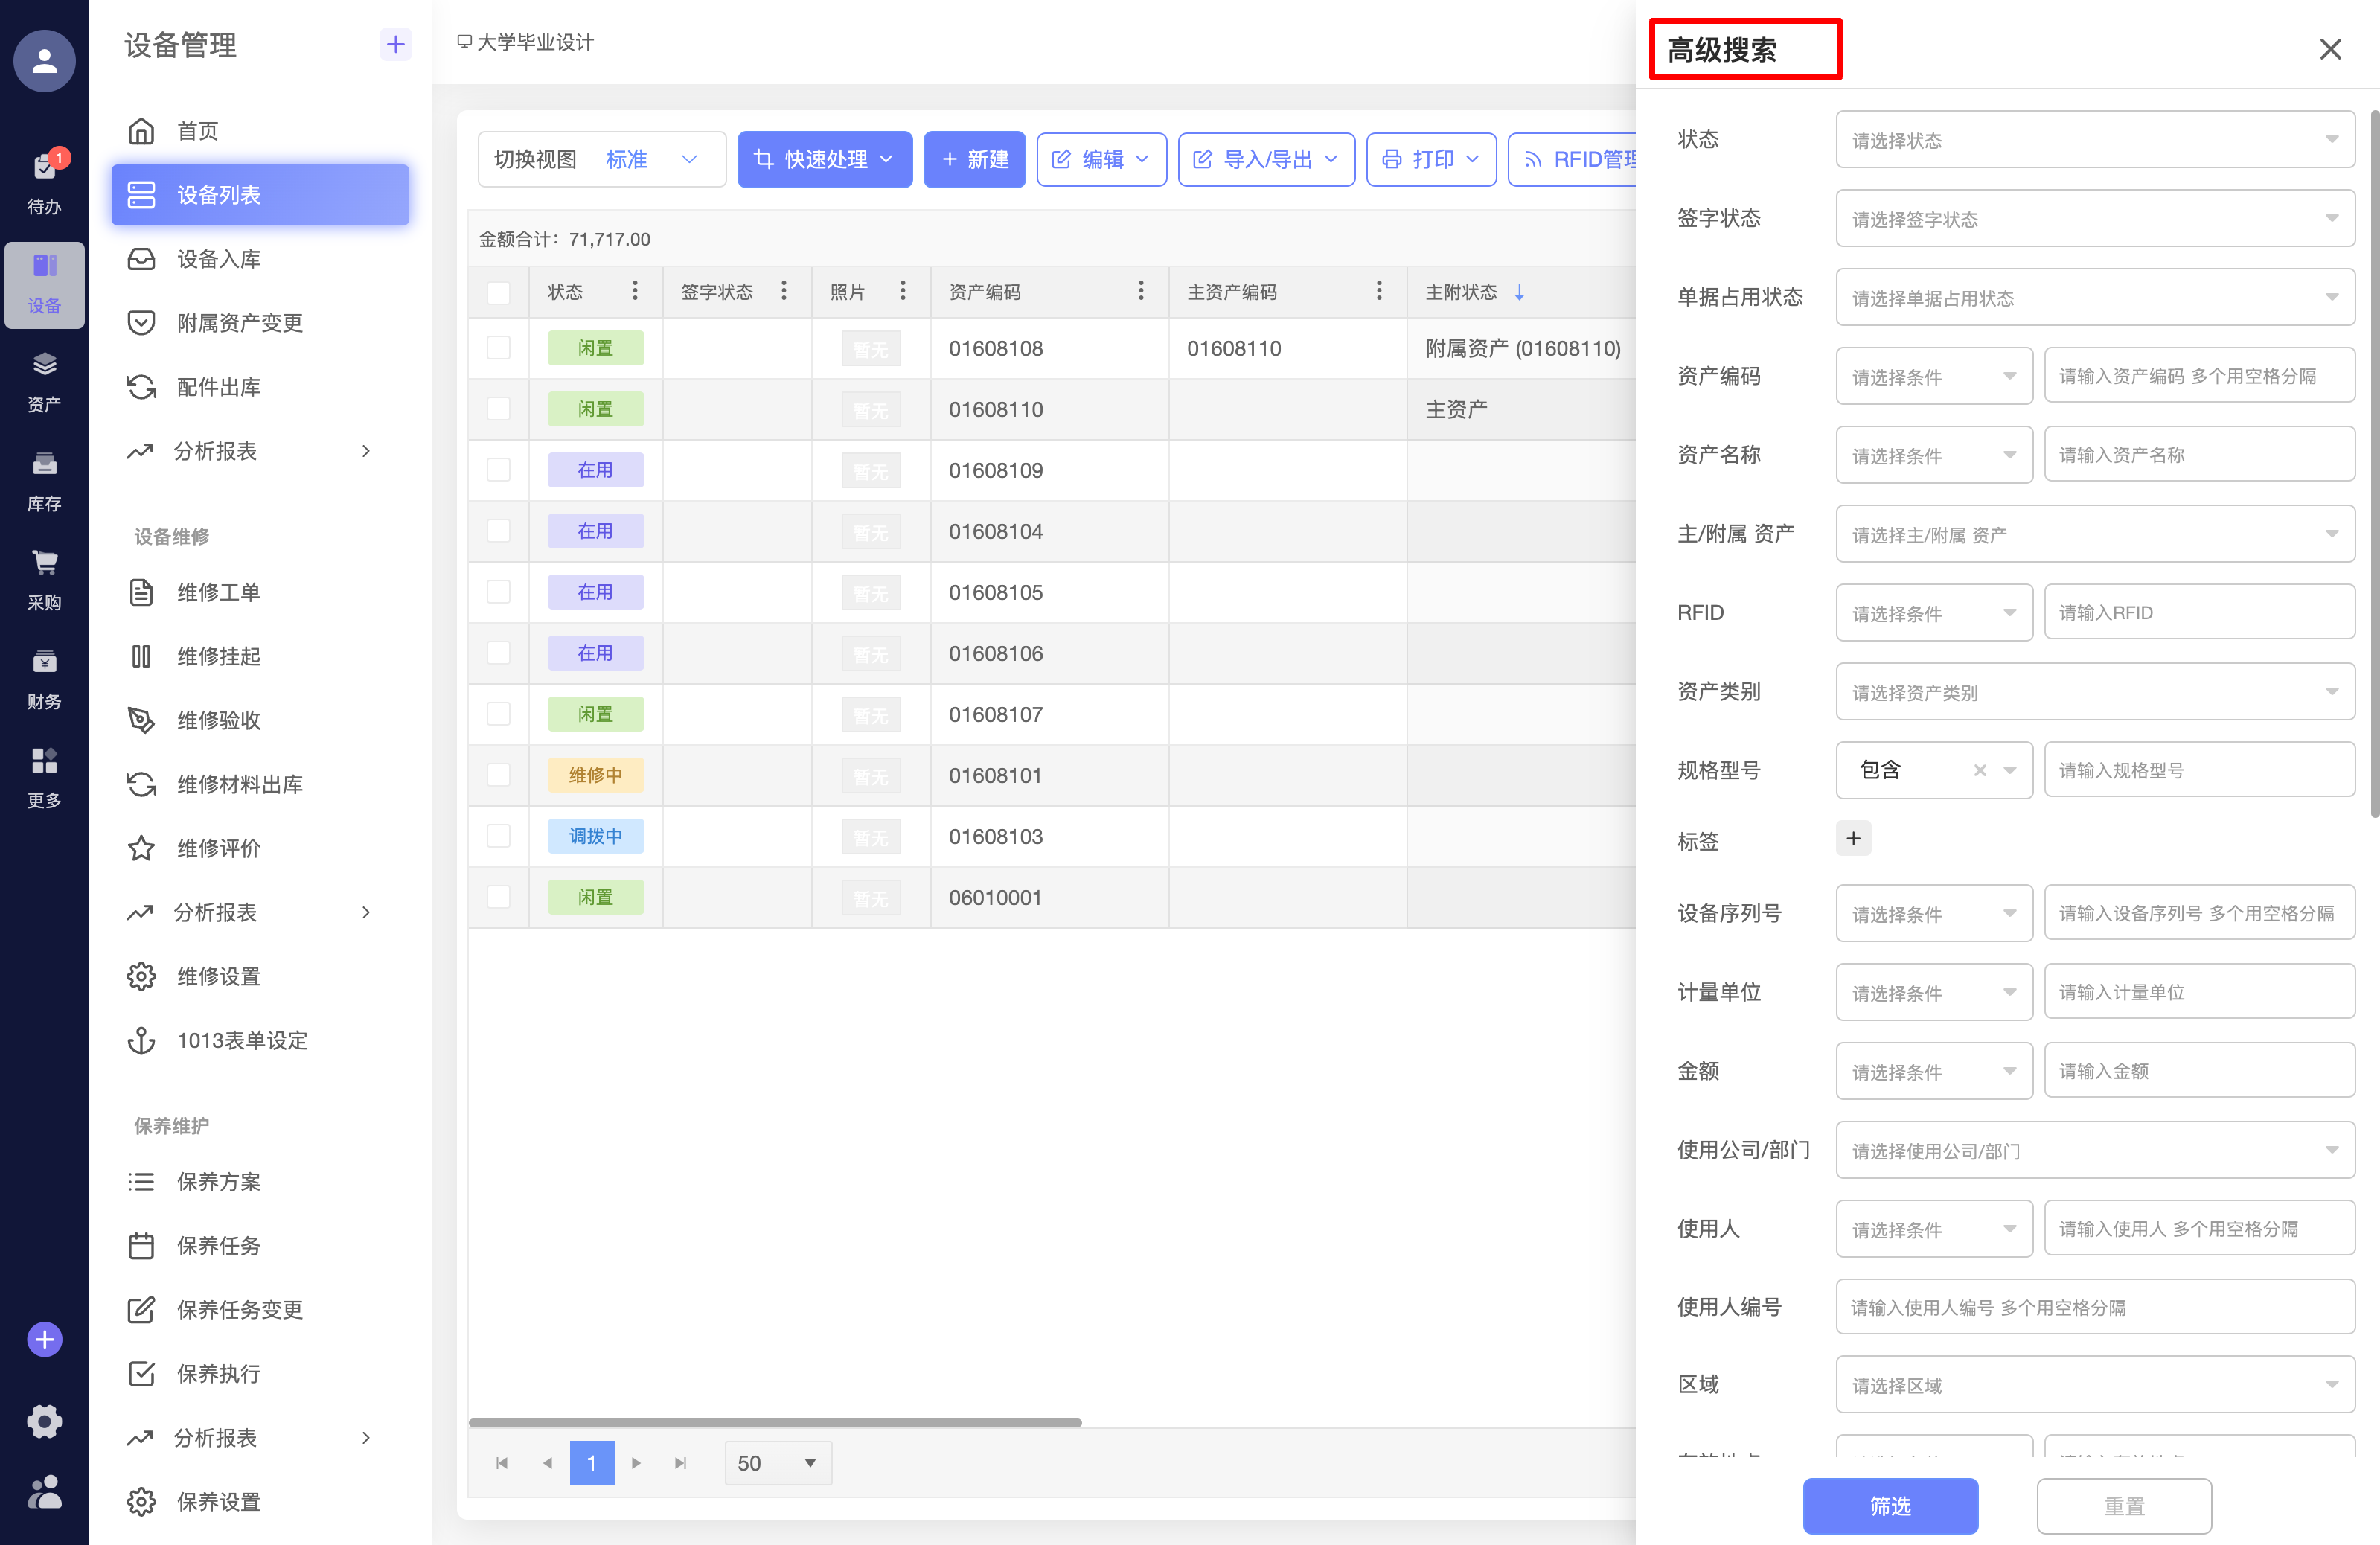Check the row for asset 01608101
Screen dimensions: 2380x1545
tap(498, 775)
